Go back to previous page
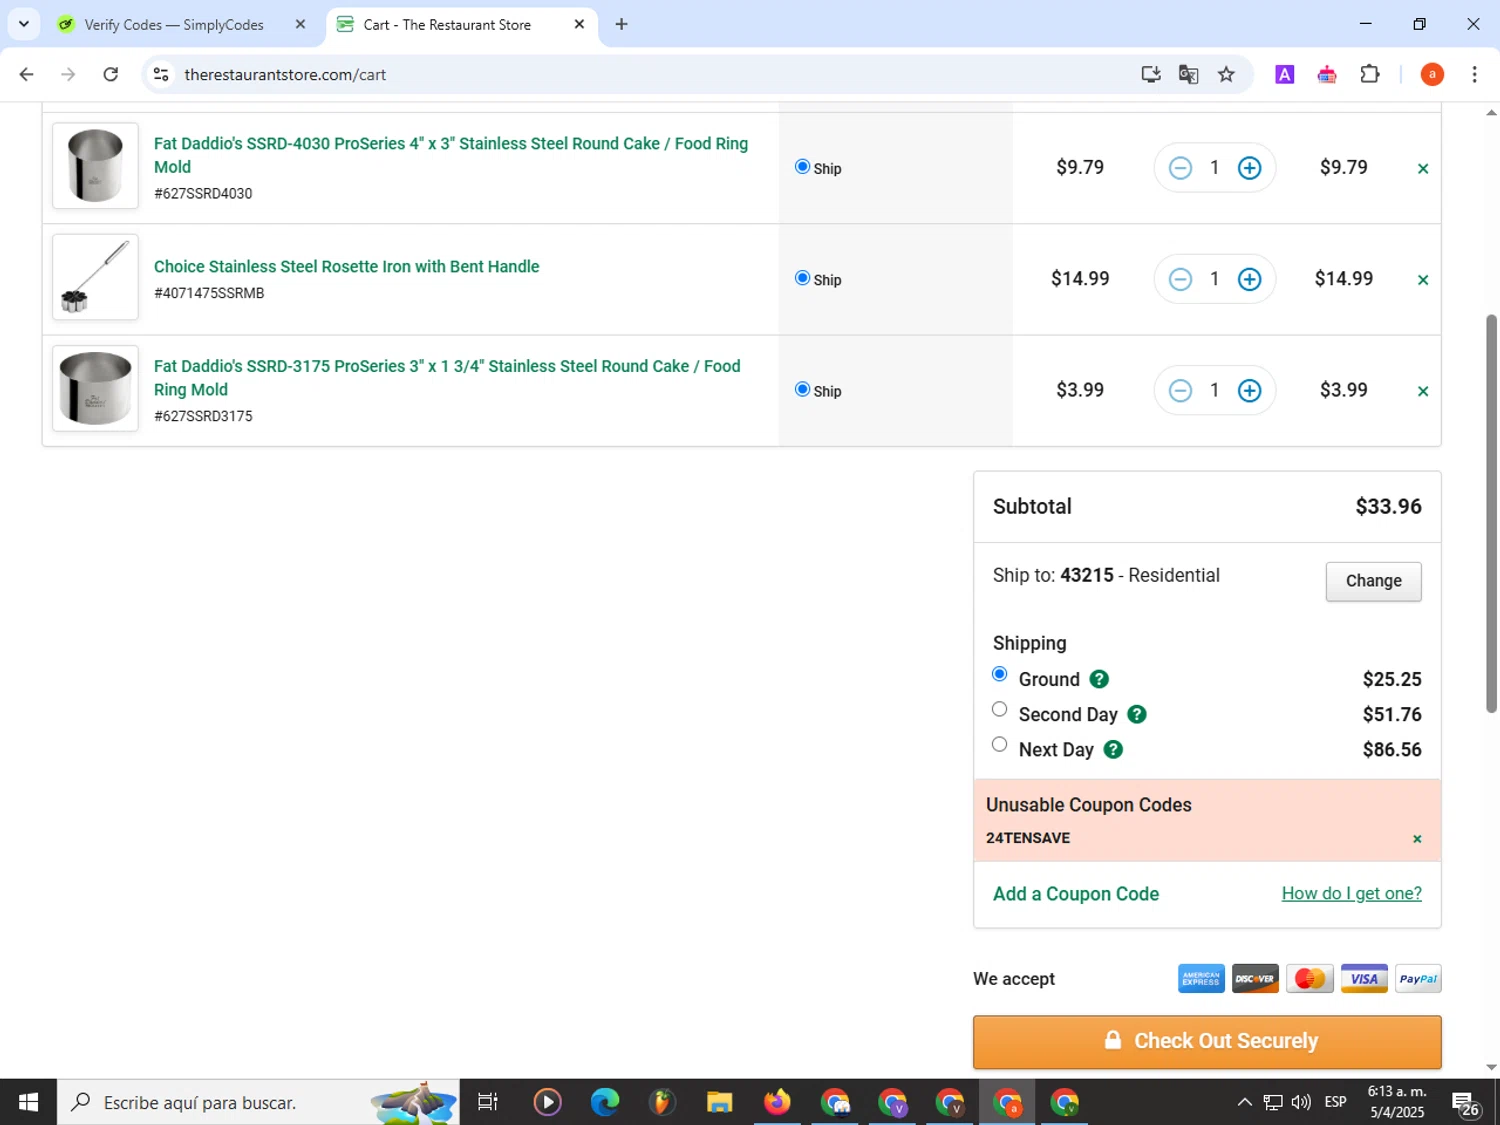This screenshot has width=1500, height=1125. pyautogui.click(x=27, y=74)
